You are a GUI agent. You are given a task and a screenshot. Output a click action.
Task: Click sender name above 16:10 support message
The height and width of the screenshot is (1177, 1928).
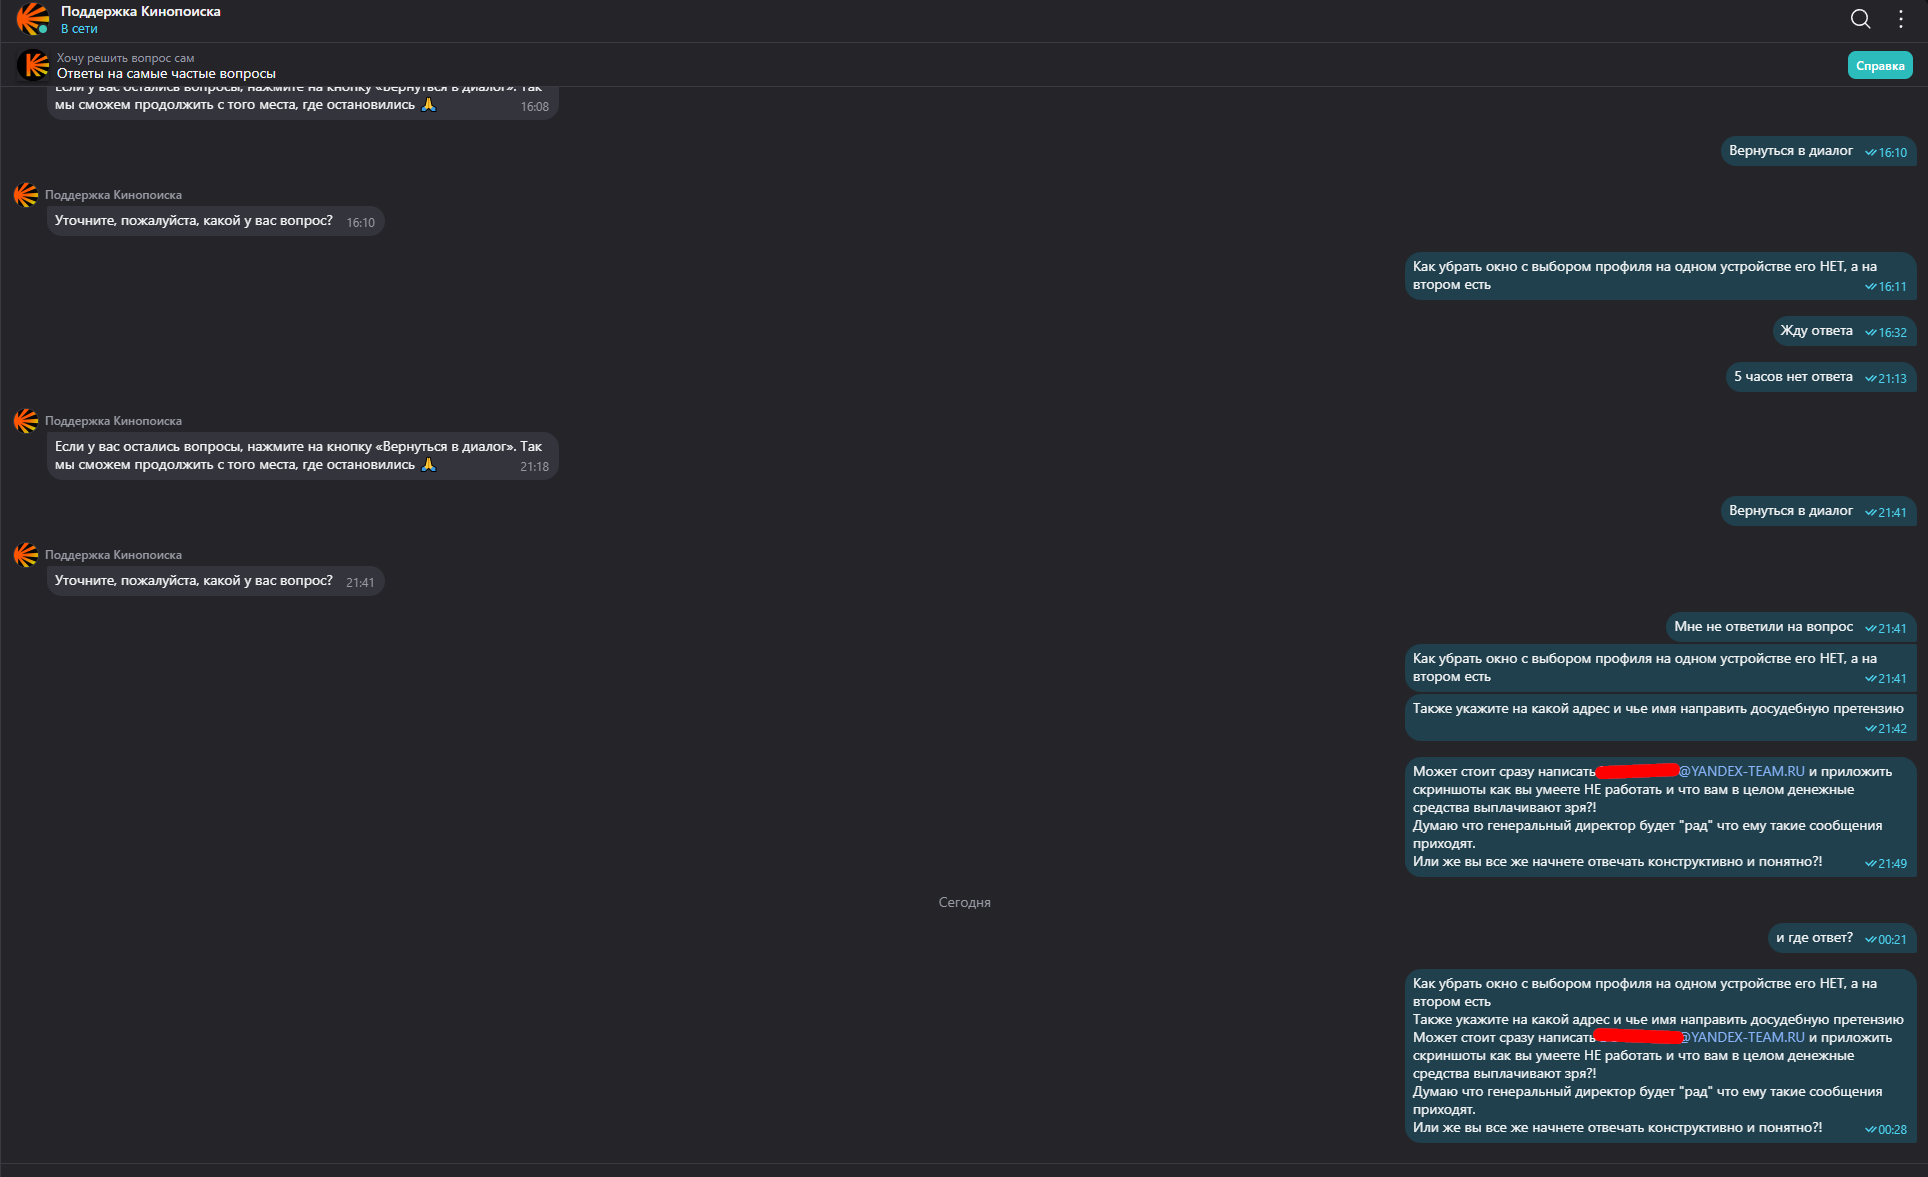pos(113,195)
